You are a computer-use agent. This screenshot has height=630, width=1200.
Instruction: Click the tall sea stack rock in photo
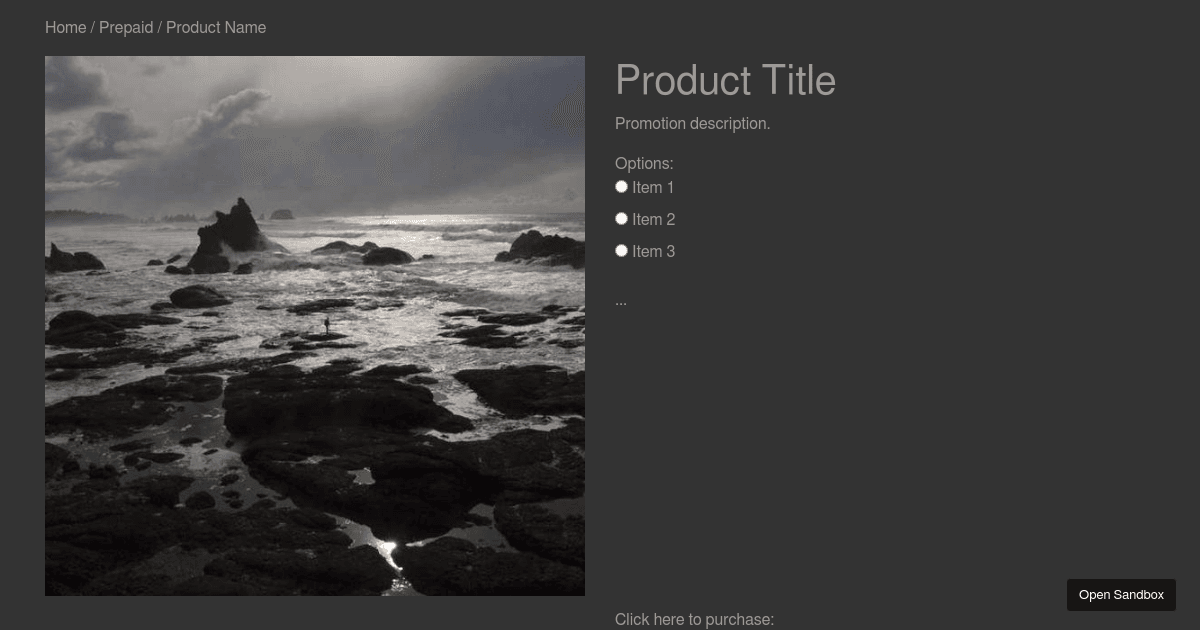[x=232, y=232]
